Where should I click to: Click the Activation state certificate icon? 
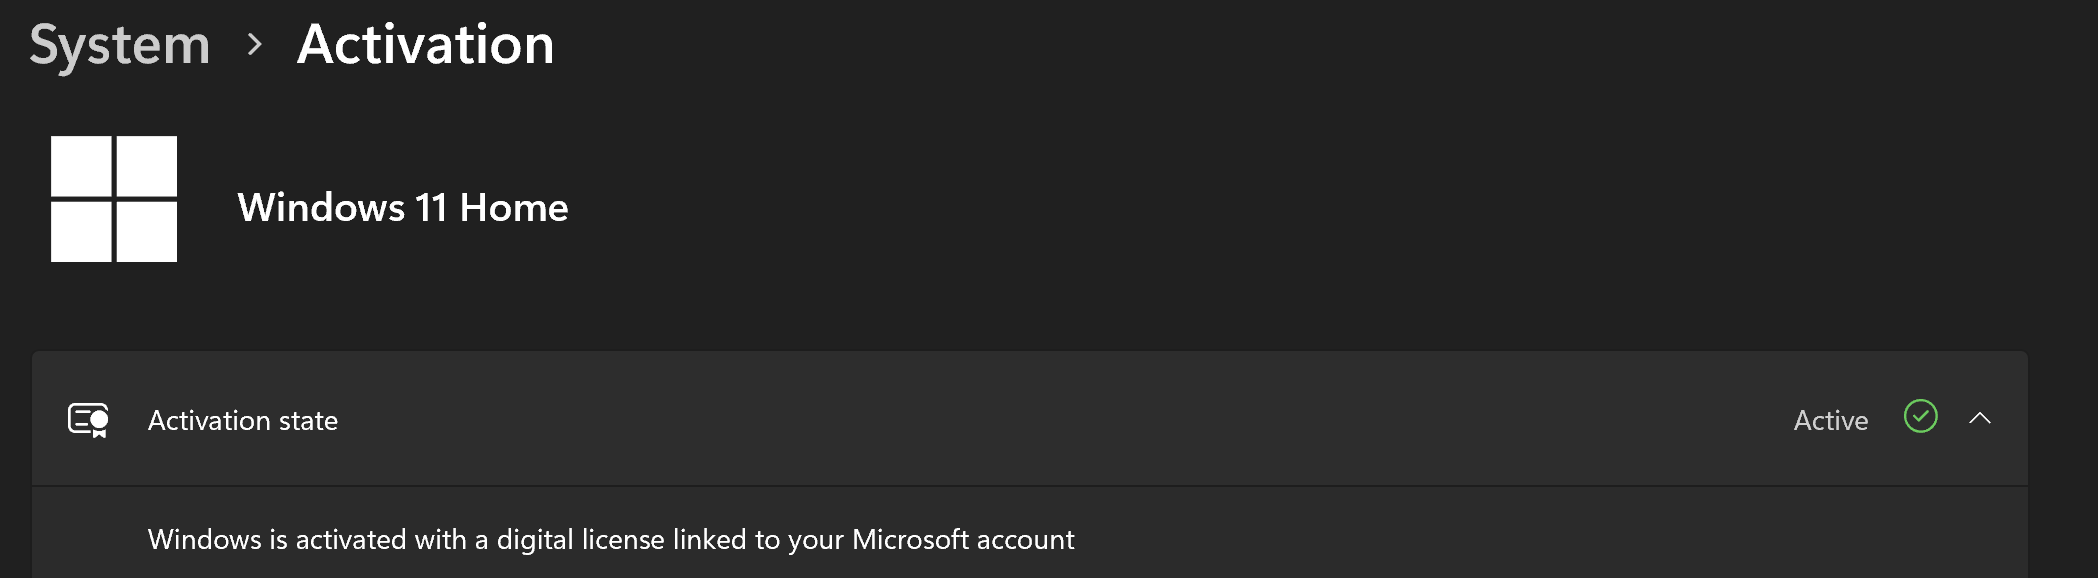tap(88, 420)
